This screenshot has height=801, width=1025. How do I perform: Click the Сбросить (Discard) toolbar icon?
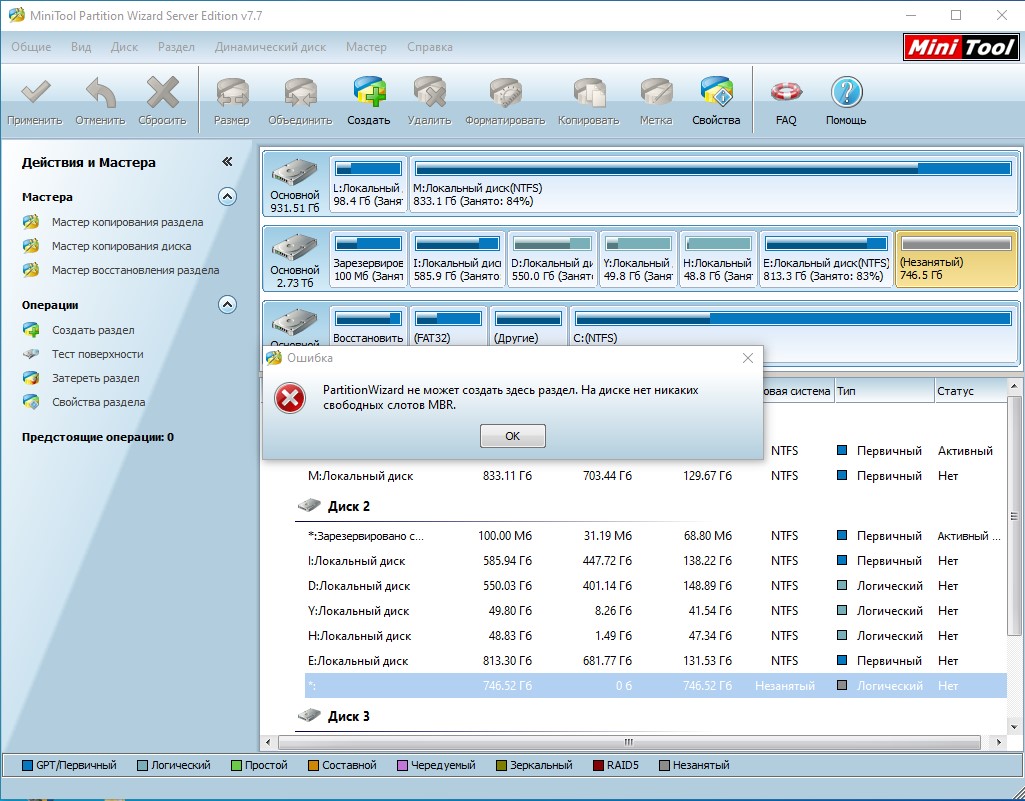[x=162, y=93]
